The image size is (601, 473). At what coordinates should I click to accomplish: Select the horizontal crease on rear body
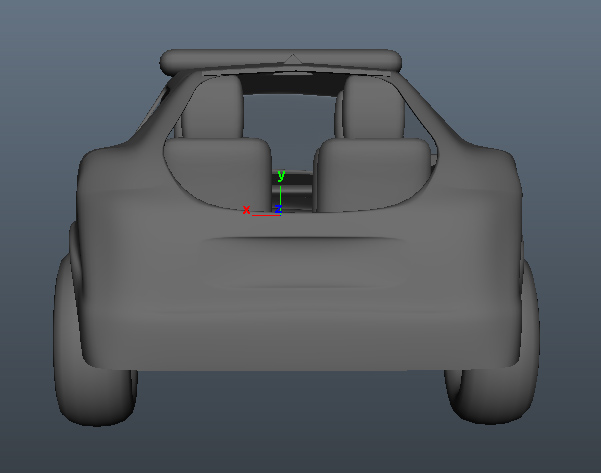[300, 239]
